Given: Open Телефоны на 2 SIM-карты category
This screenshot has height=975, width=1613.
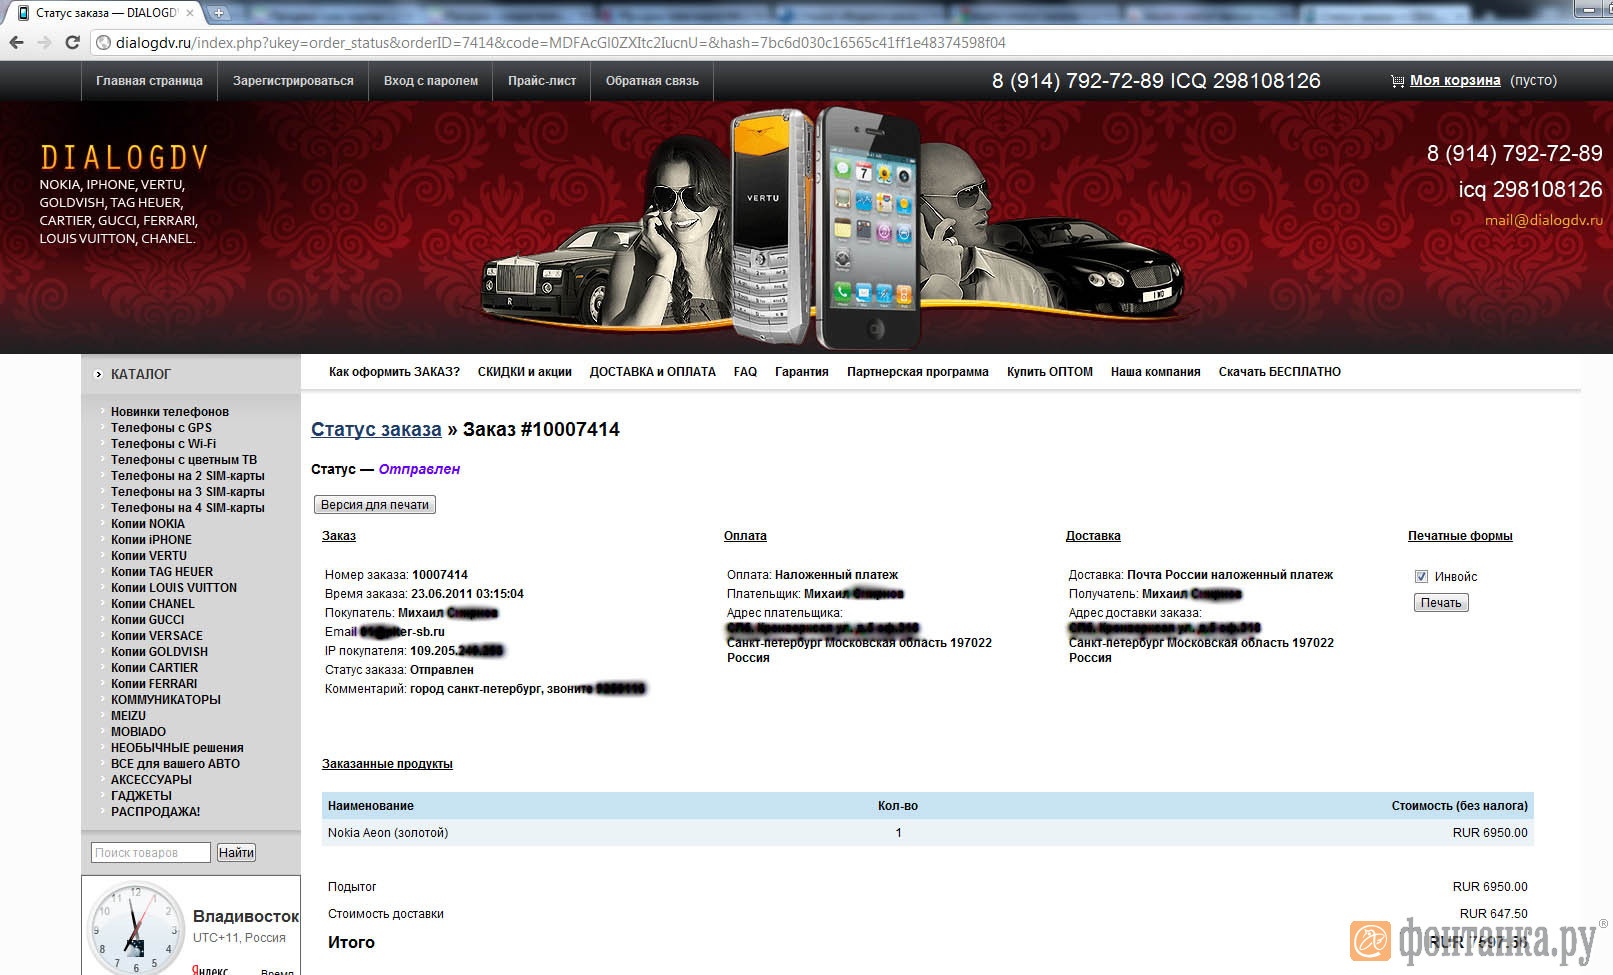Looking at the screenshot, I should 188,476.
